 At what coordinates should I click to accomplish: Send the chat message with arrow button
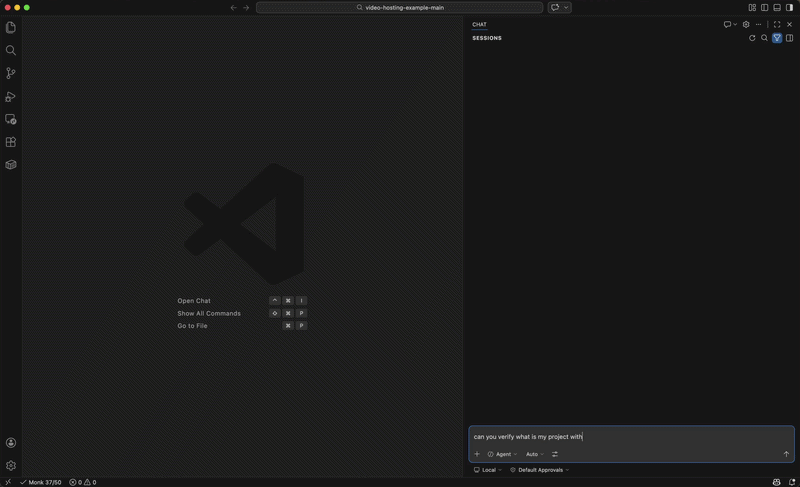point(786,454)
